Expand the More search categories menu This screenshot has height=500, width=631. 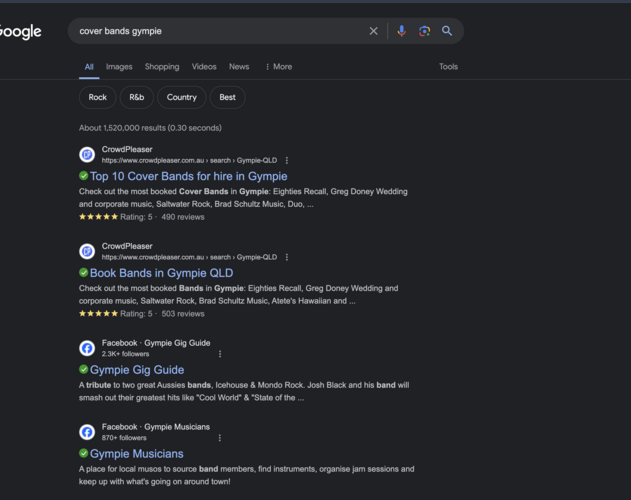[278, 67]
